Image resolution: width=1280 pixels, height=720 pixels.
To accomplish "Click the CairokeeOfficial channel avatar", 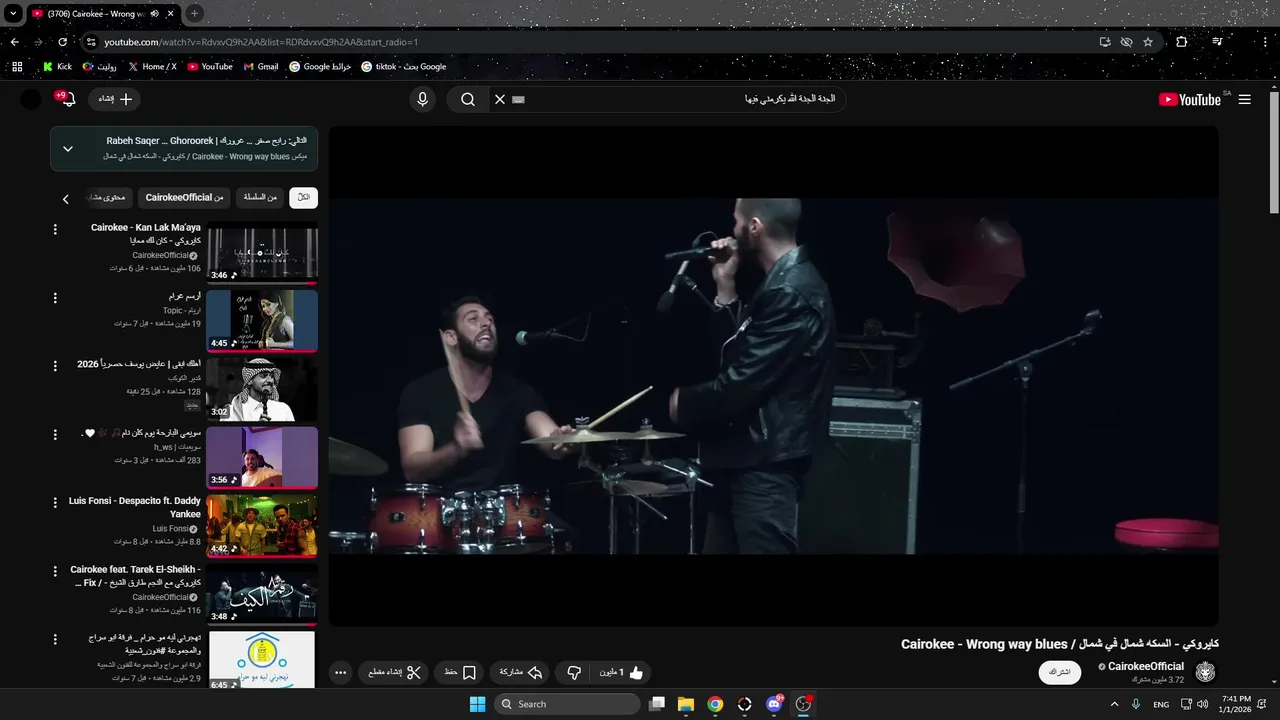I will pos(1205,672).
